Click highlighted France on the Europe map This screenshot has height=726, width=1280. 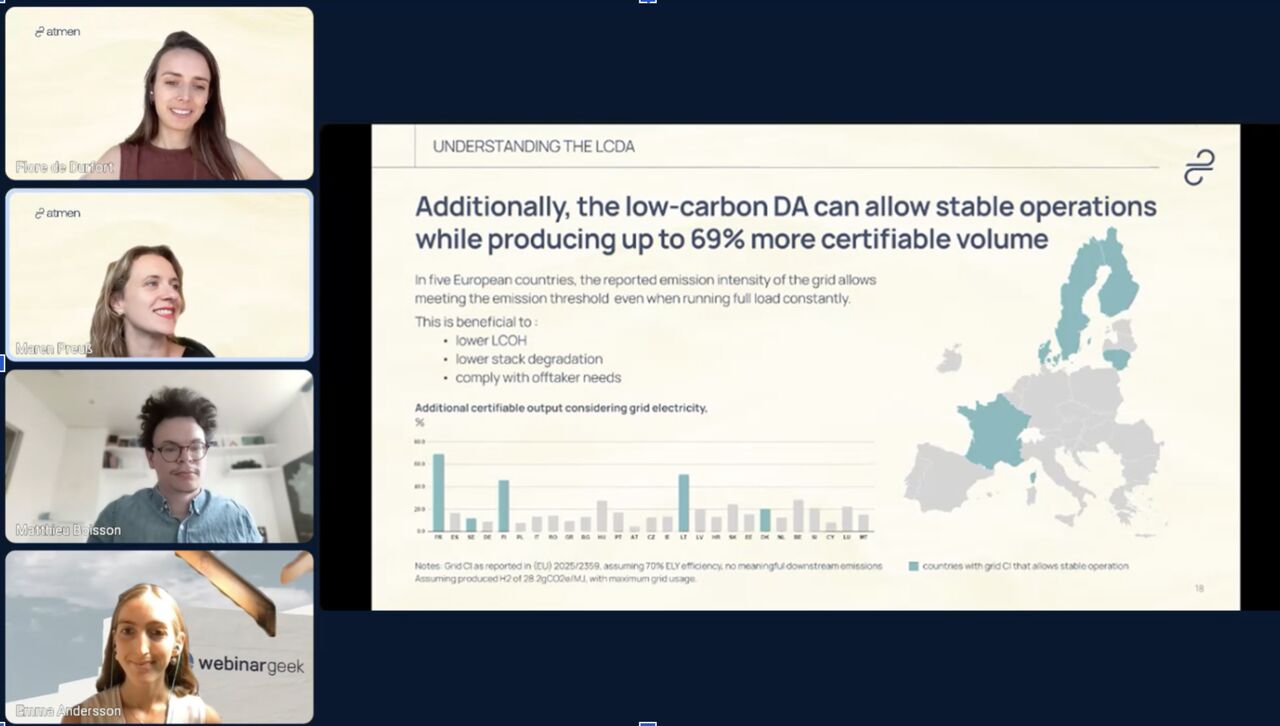coord(996,432)
